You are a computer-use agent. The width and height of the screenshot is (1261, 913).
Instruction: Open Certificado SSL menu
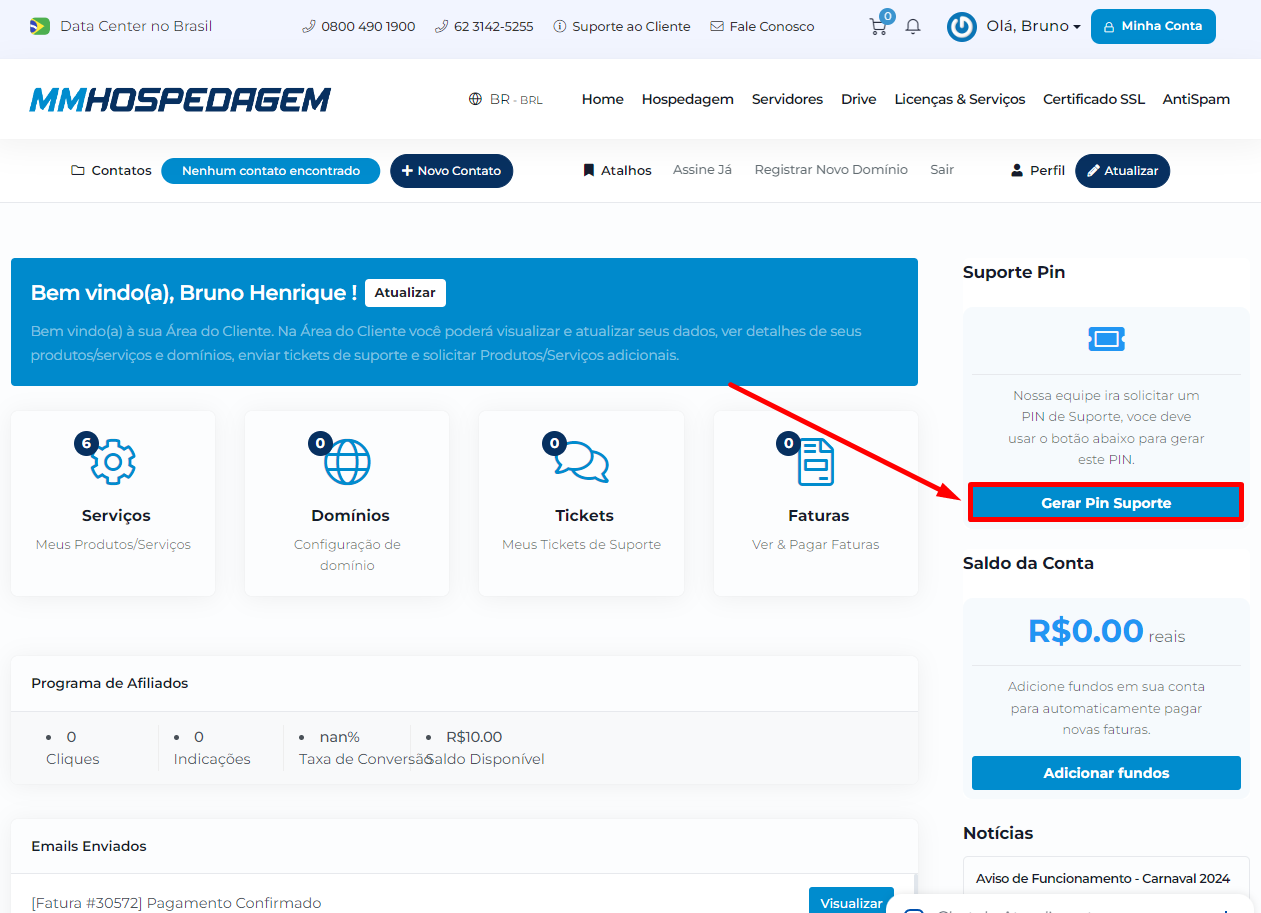coord(1094,99)
